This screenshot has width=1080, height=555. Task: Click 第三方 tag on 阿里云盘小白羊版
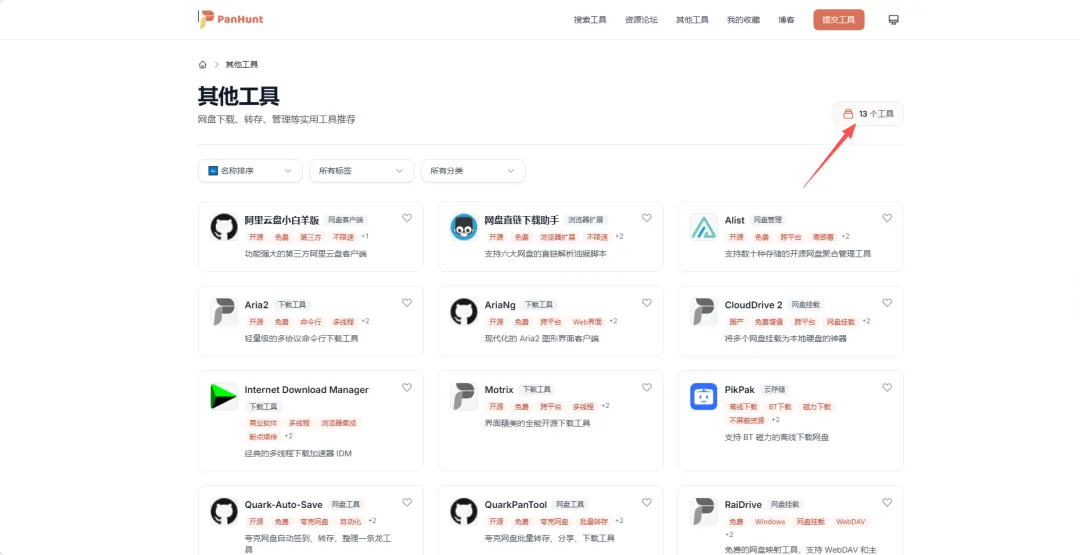[311, 237]
